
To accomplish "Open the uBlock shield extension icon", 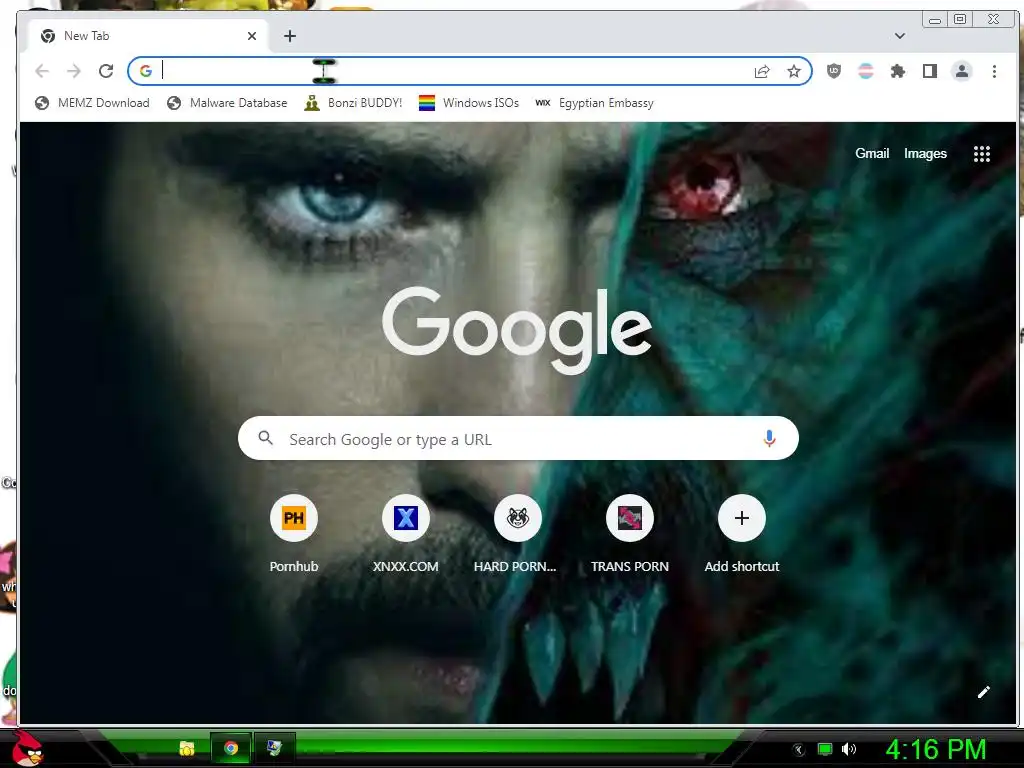I will (834, 71).
